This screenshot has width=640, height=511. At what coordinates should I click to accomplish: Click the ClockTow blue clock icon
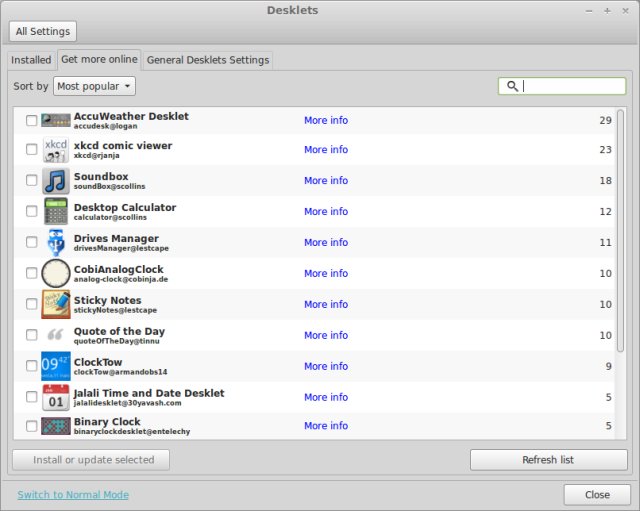(x=56, y=366)
